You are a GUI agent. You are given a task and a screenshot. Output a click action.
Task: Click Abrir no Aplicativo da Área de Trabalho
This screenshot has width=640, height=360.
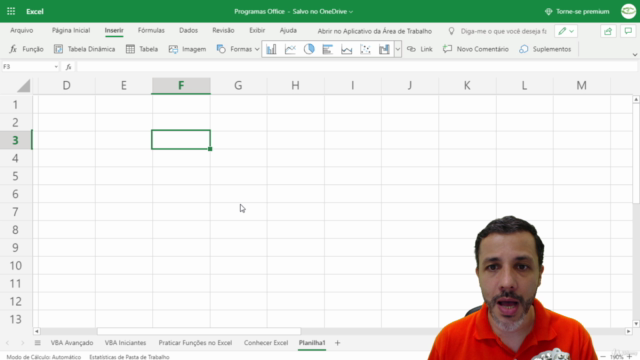[374, 31]
